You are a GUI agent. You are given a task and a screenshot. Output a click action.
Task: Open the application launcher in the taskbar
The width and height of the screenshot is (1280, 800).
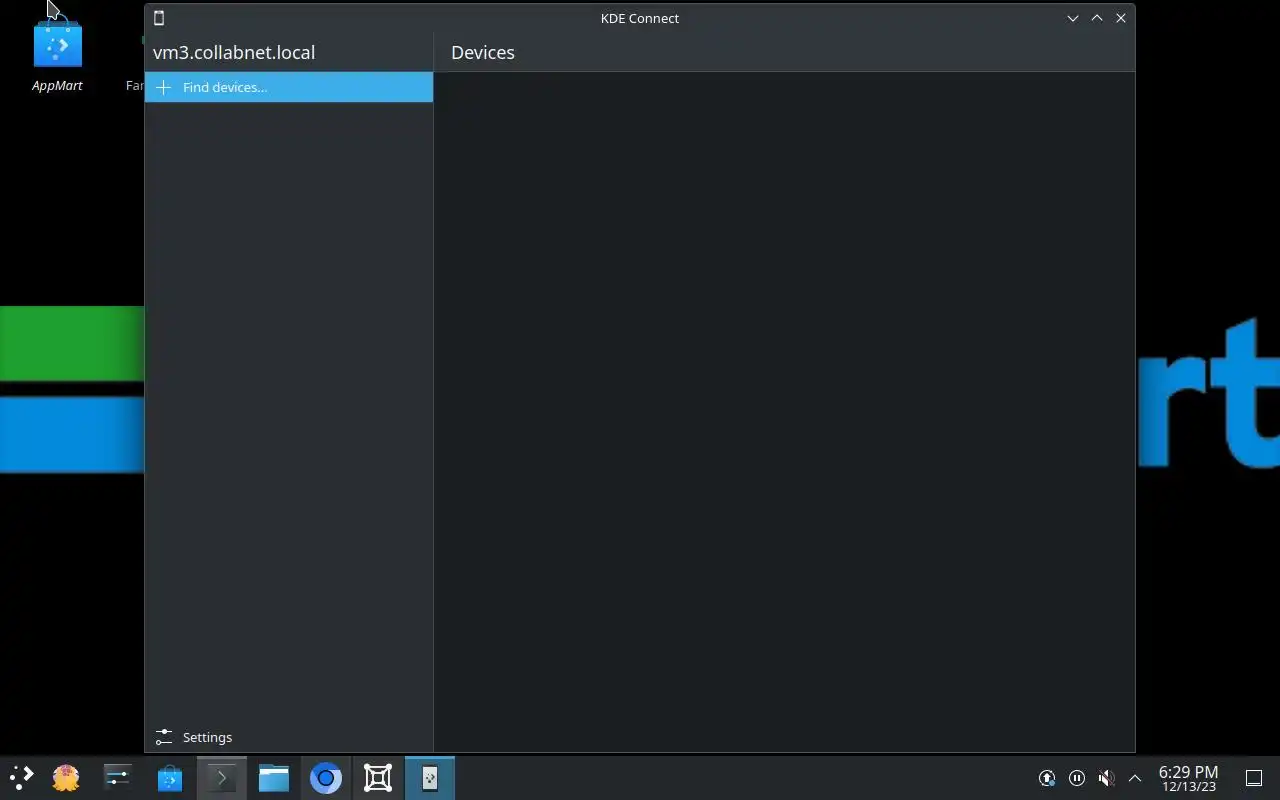[21, 777]
